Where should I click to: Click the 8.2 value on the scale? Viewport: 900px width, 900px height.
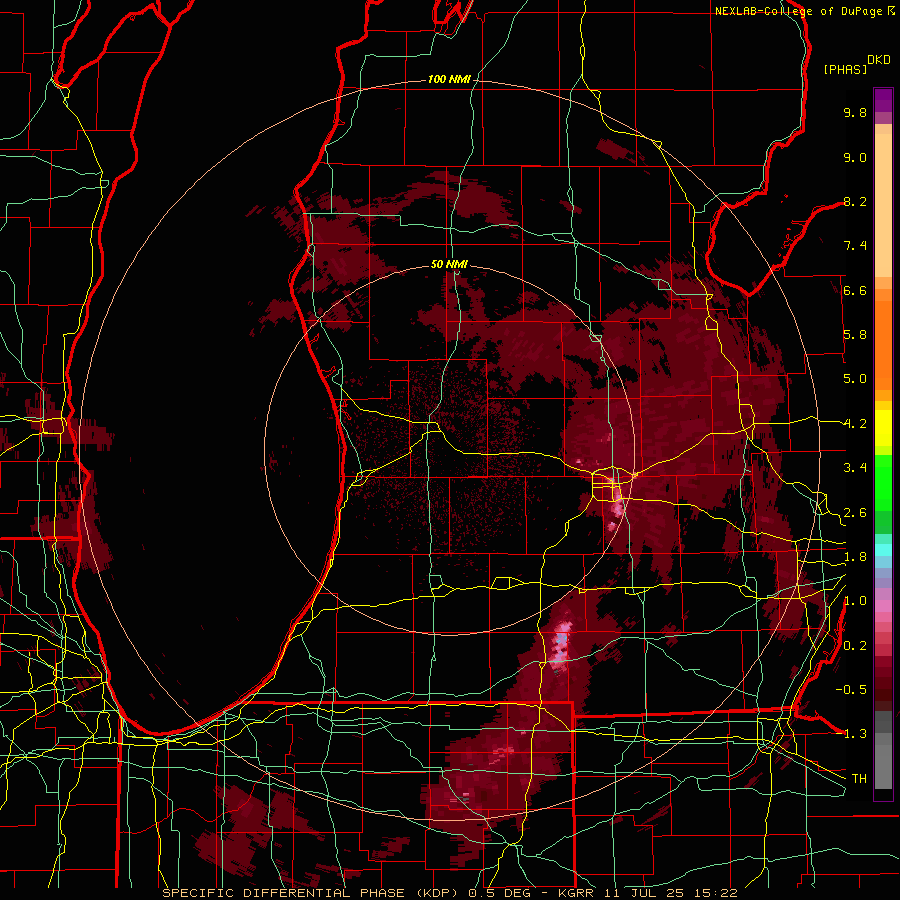point(855,201)
